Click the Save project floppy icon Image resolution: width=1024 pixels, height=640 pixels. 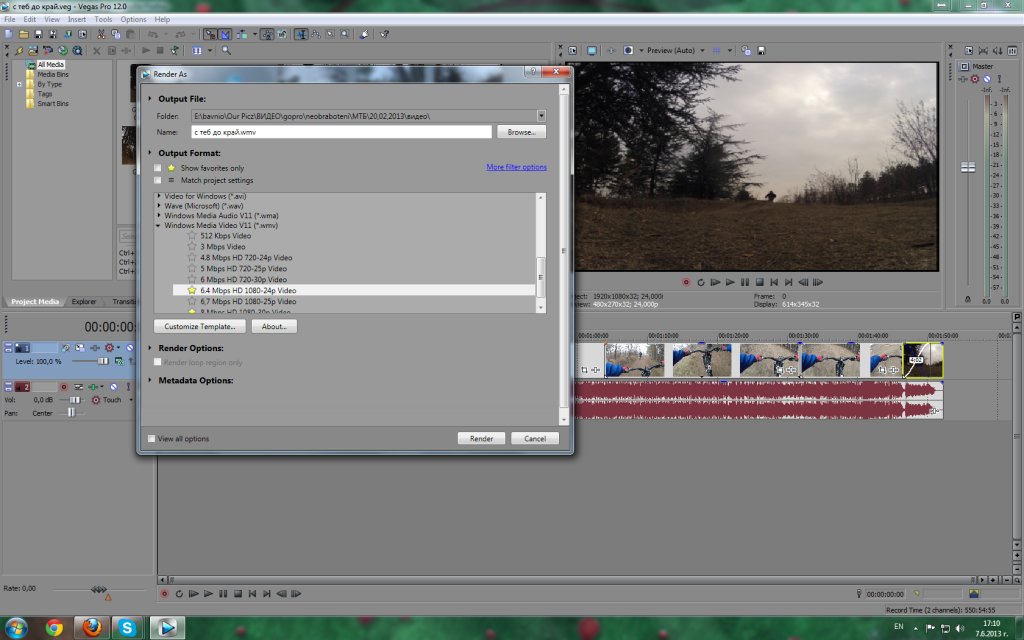(x=37, y=34)
